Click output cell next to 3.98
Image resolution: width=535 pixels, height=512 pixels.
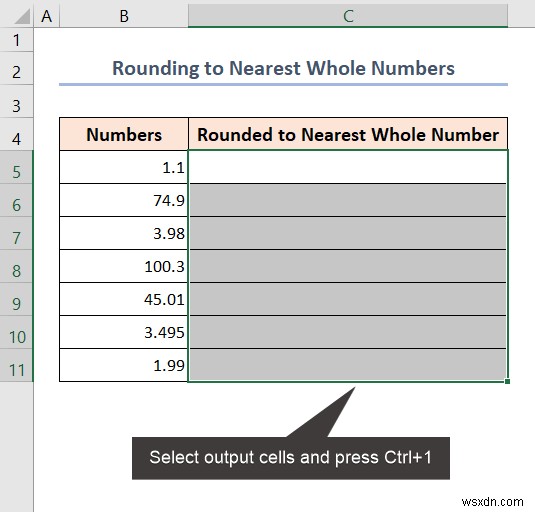348,233
